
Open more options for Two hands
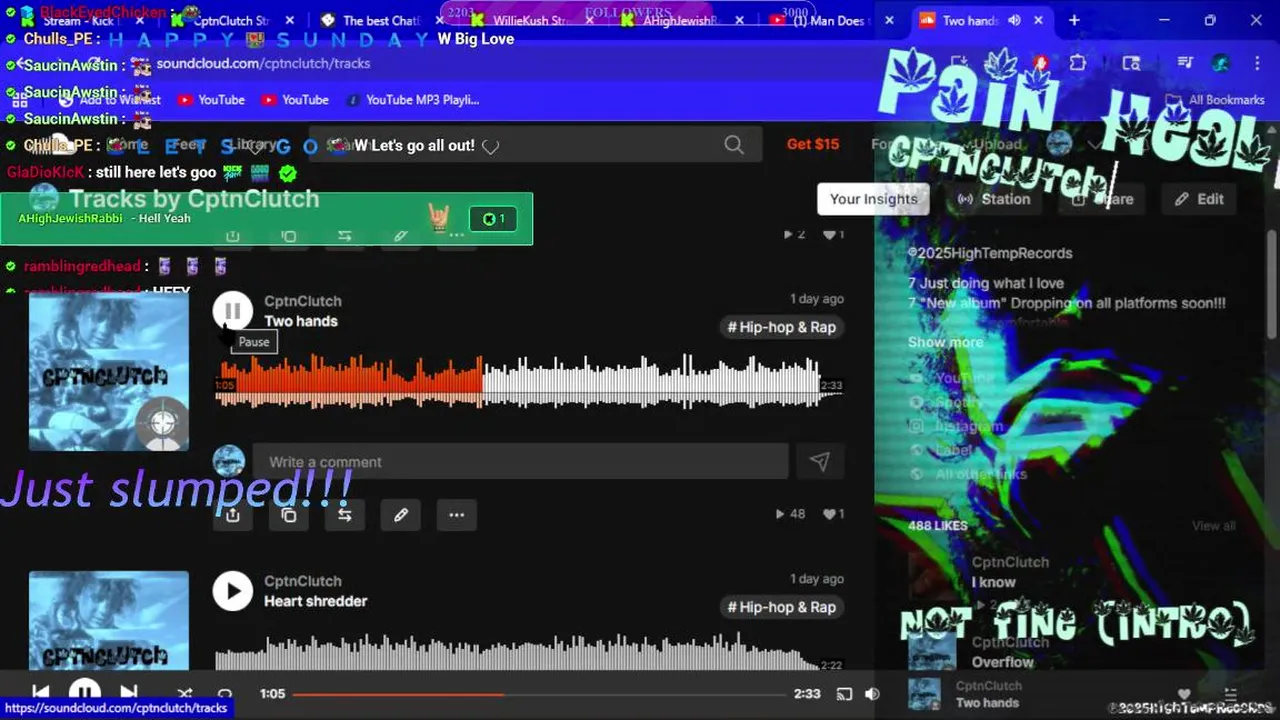coord(457,515)
